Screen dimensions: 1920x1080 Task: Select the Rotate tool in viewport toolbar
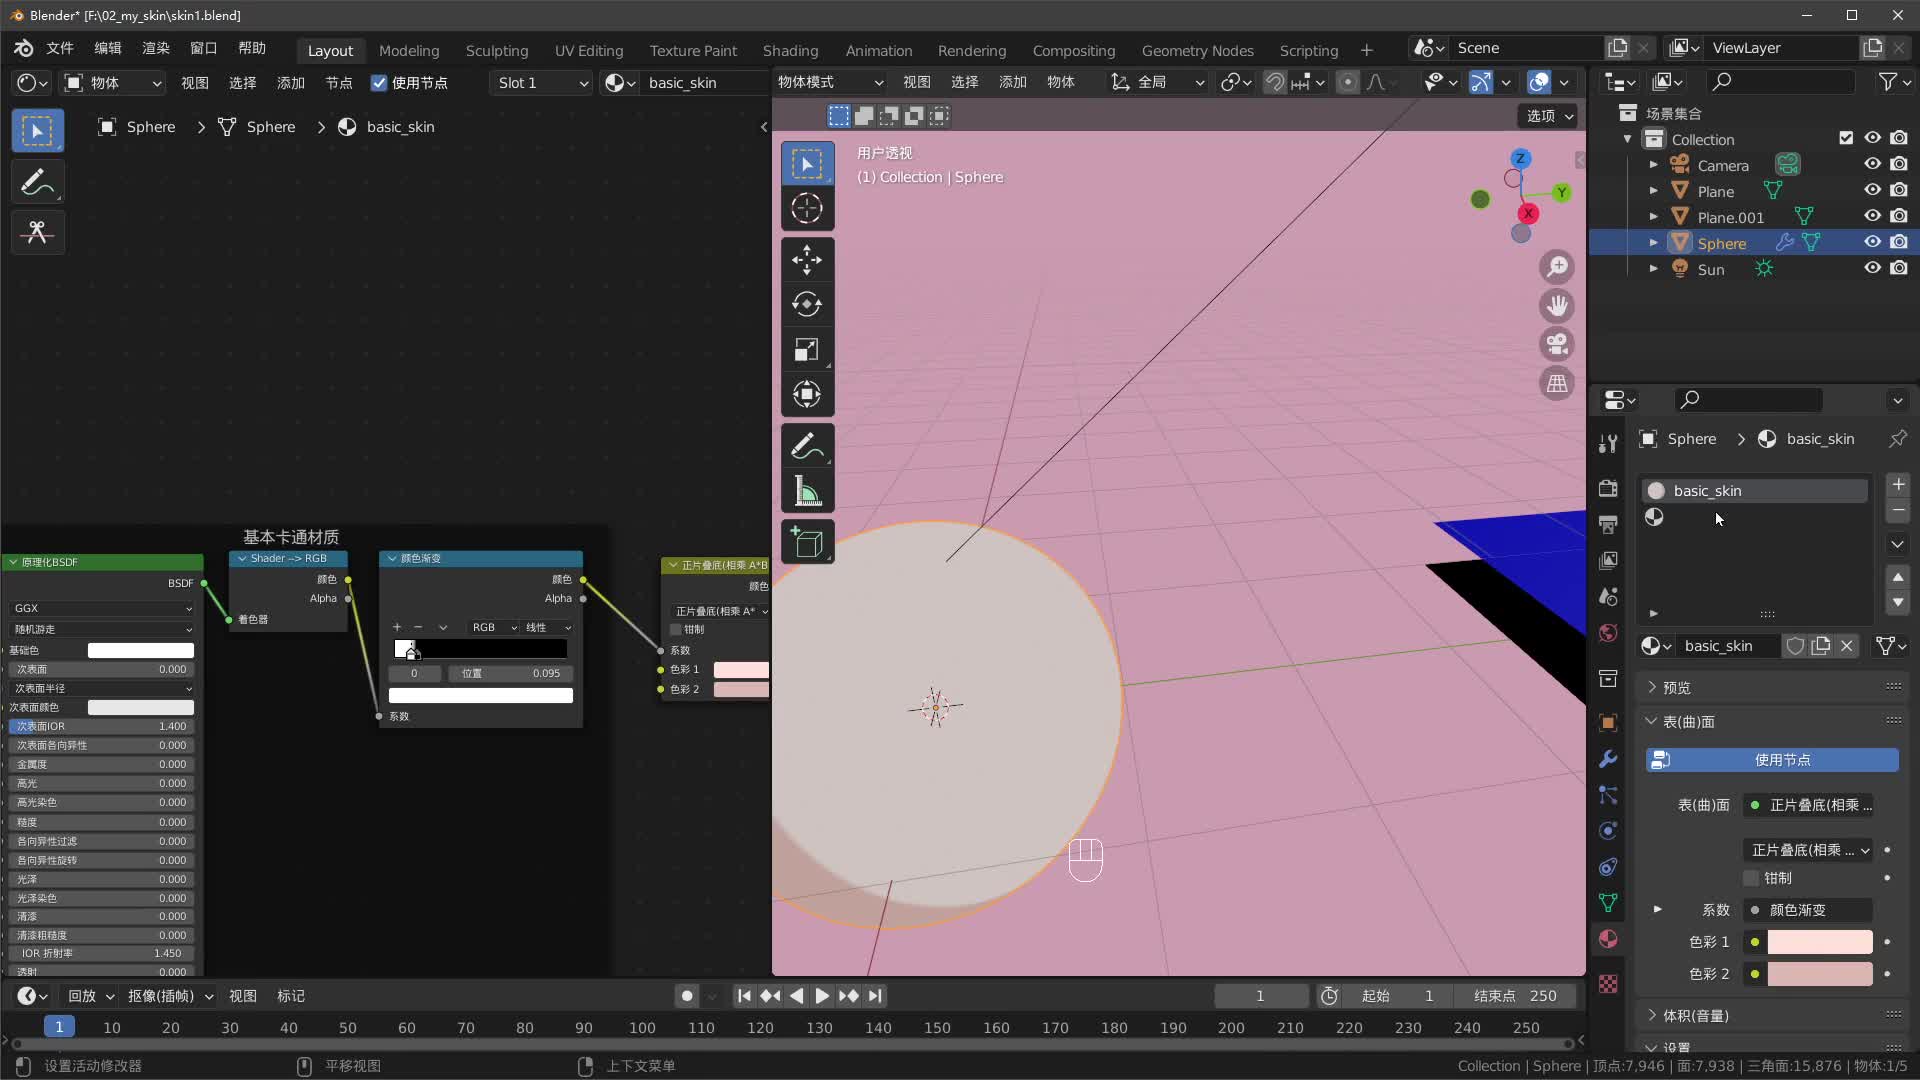807,304
